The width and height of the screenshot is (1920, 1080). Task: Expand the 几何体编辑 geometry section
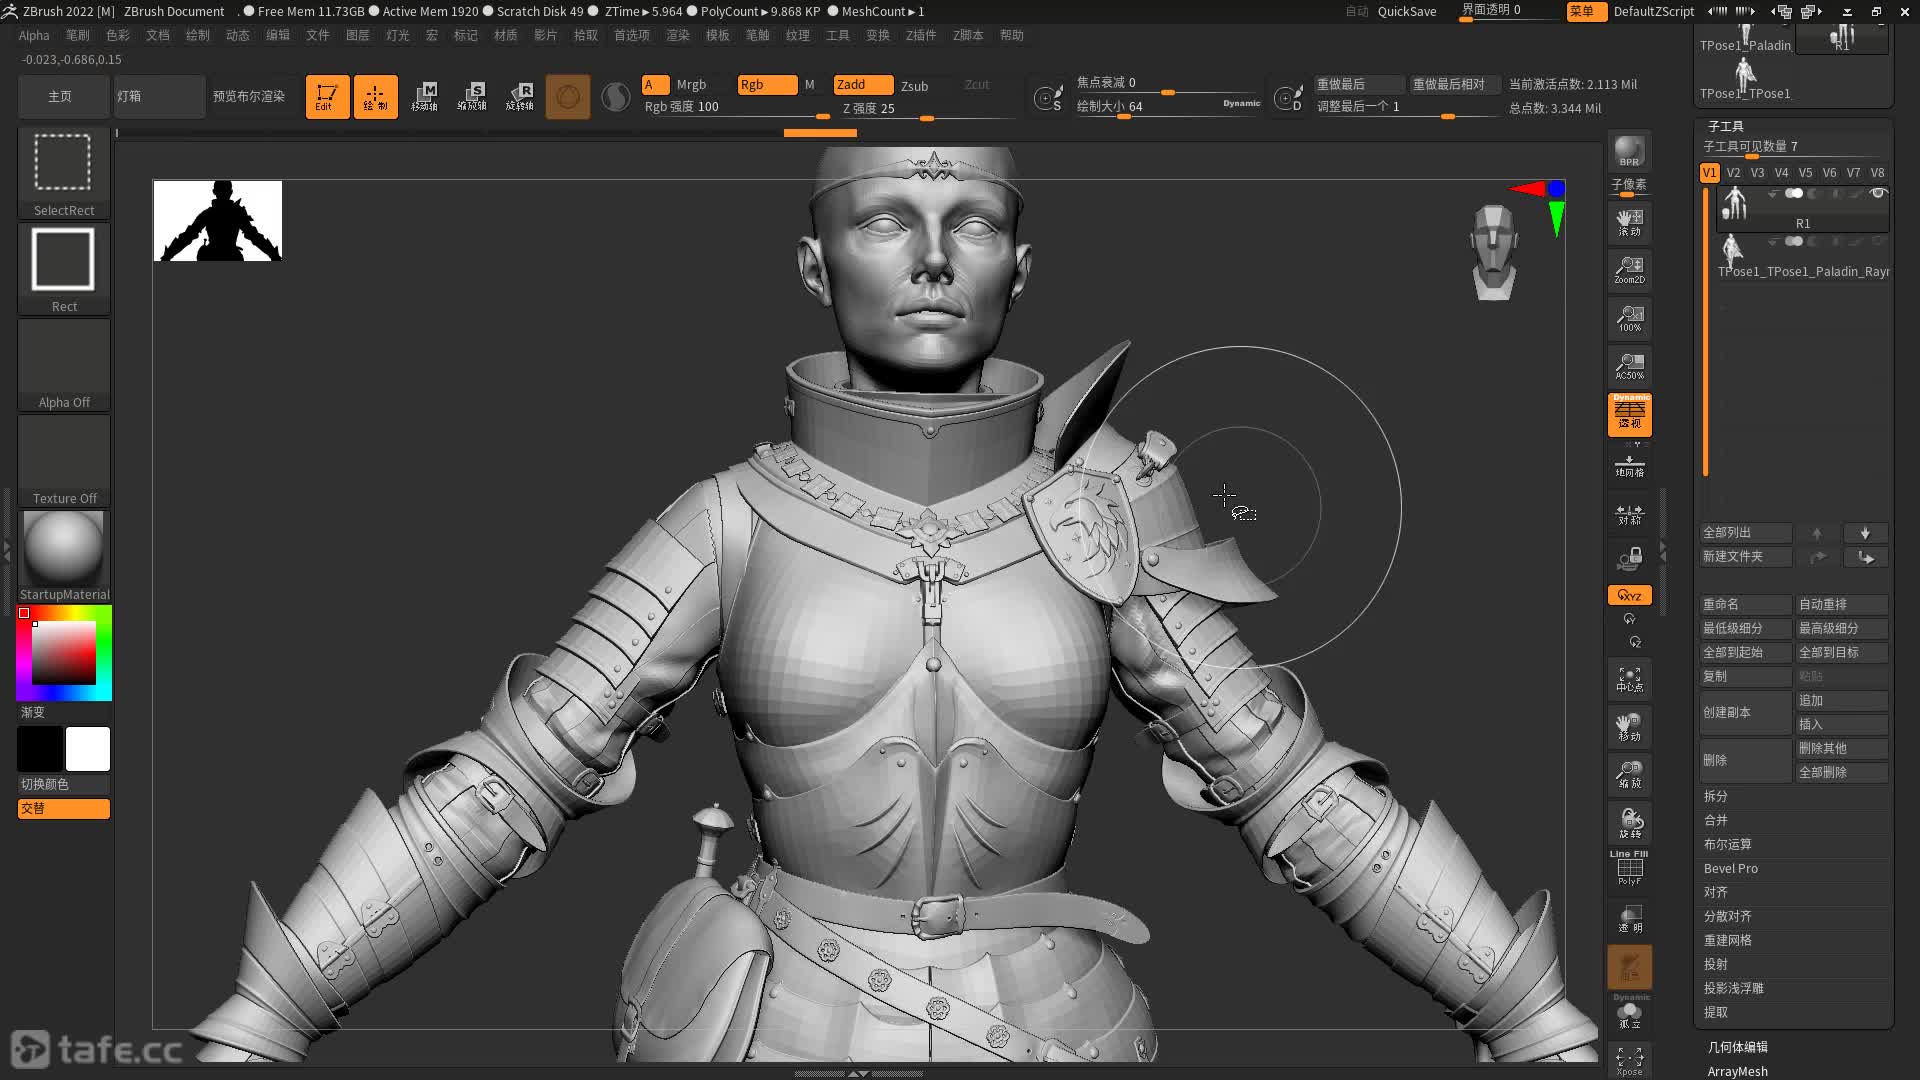1738,1047
